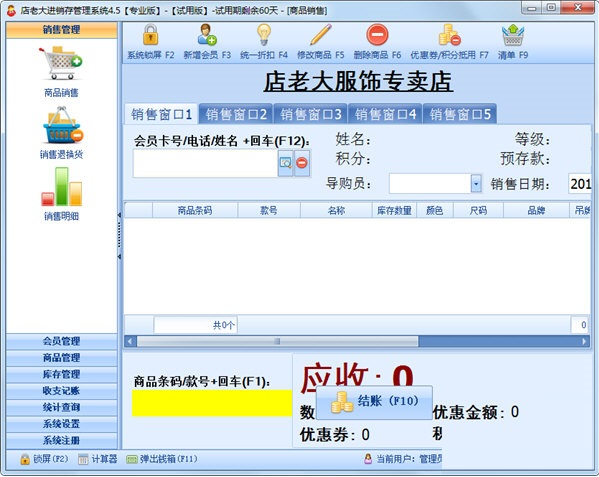Expand the 库存管理 sidebar section
The image size is (599, 477).
click(62, 374)
